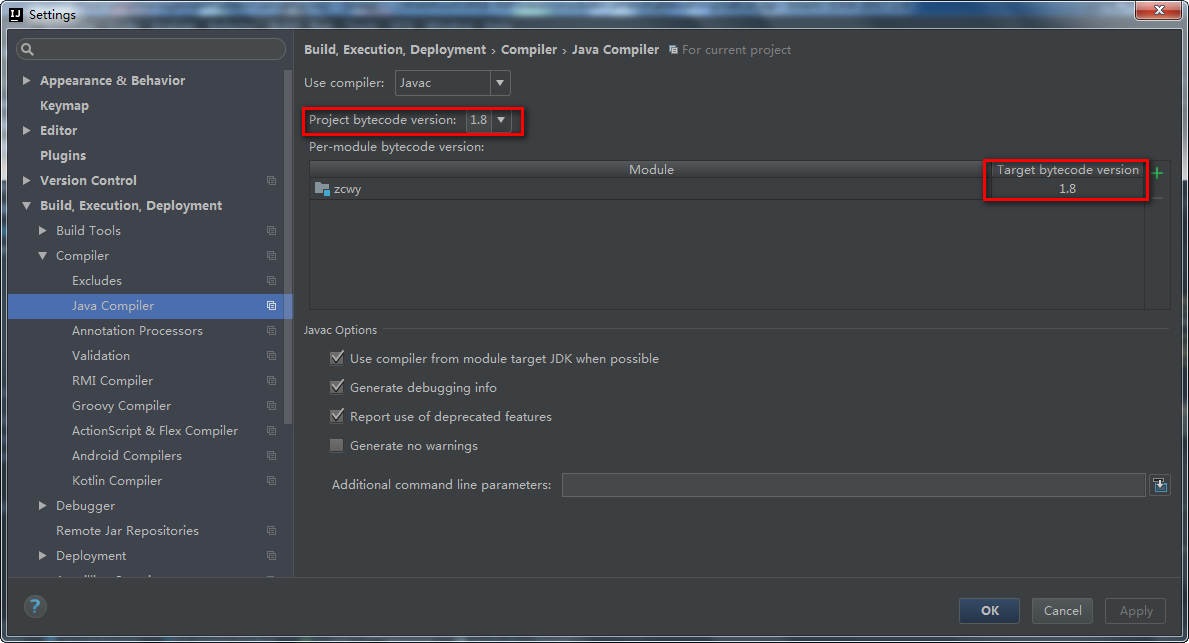Click the help question mark icon

[35, 606]
